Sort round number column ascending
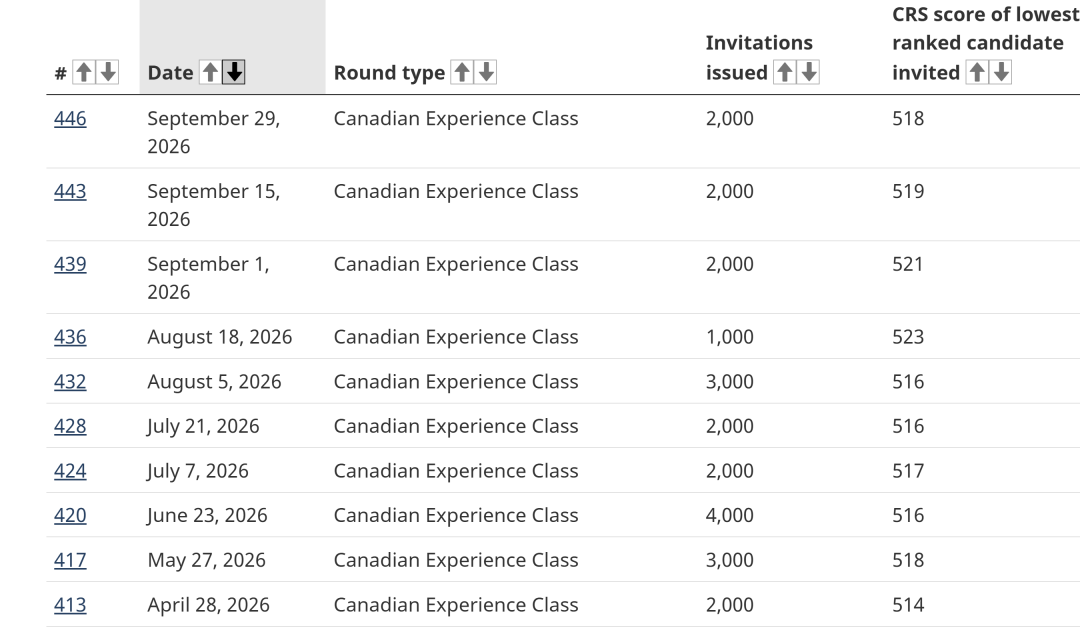1080x636 pixels. 83,72
